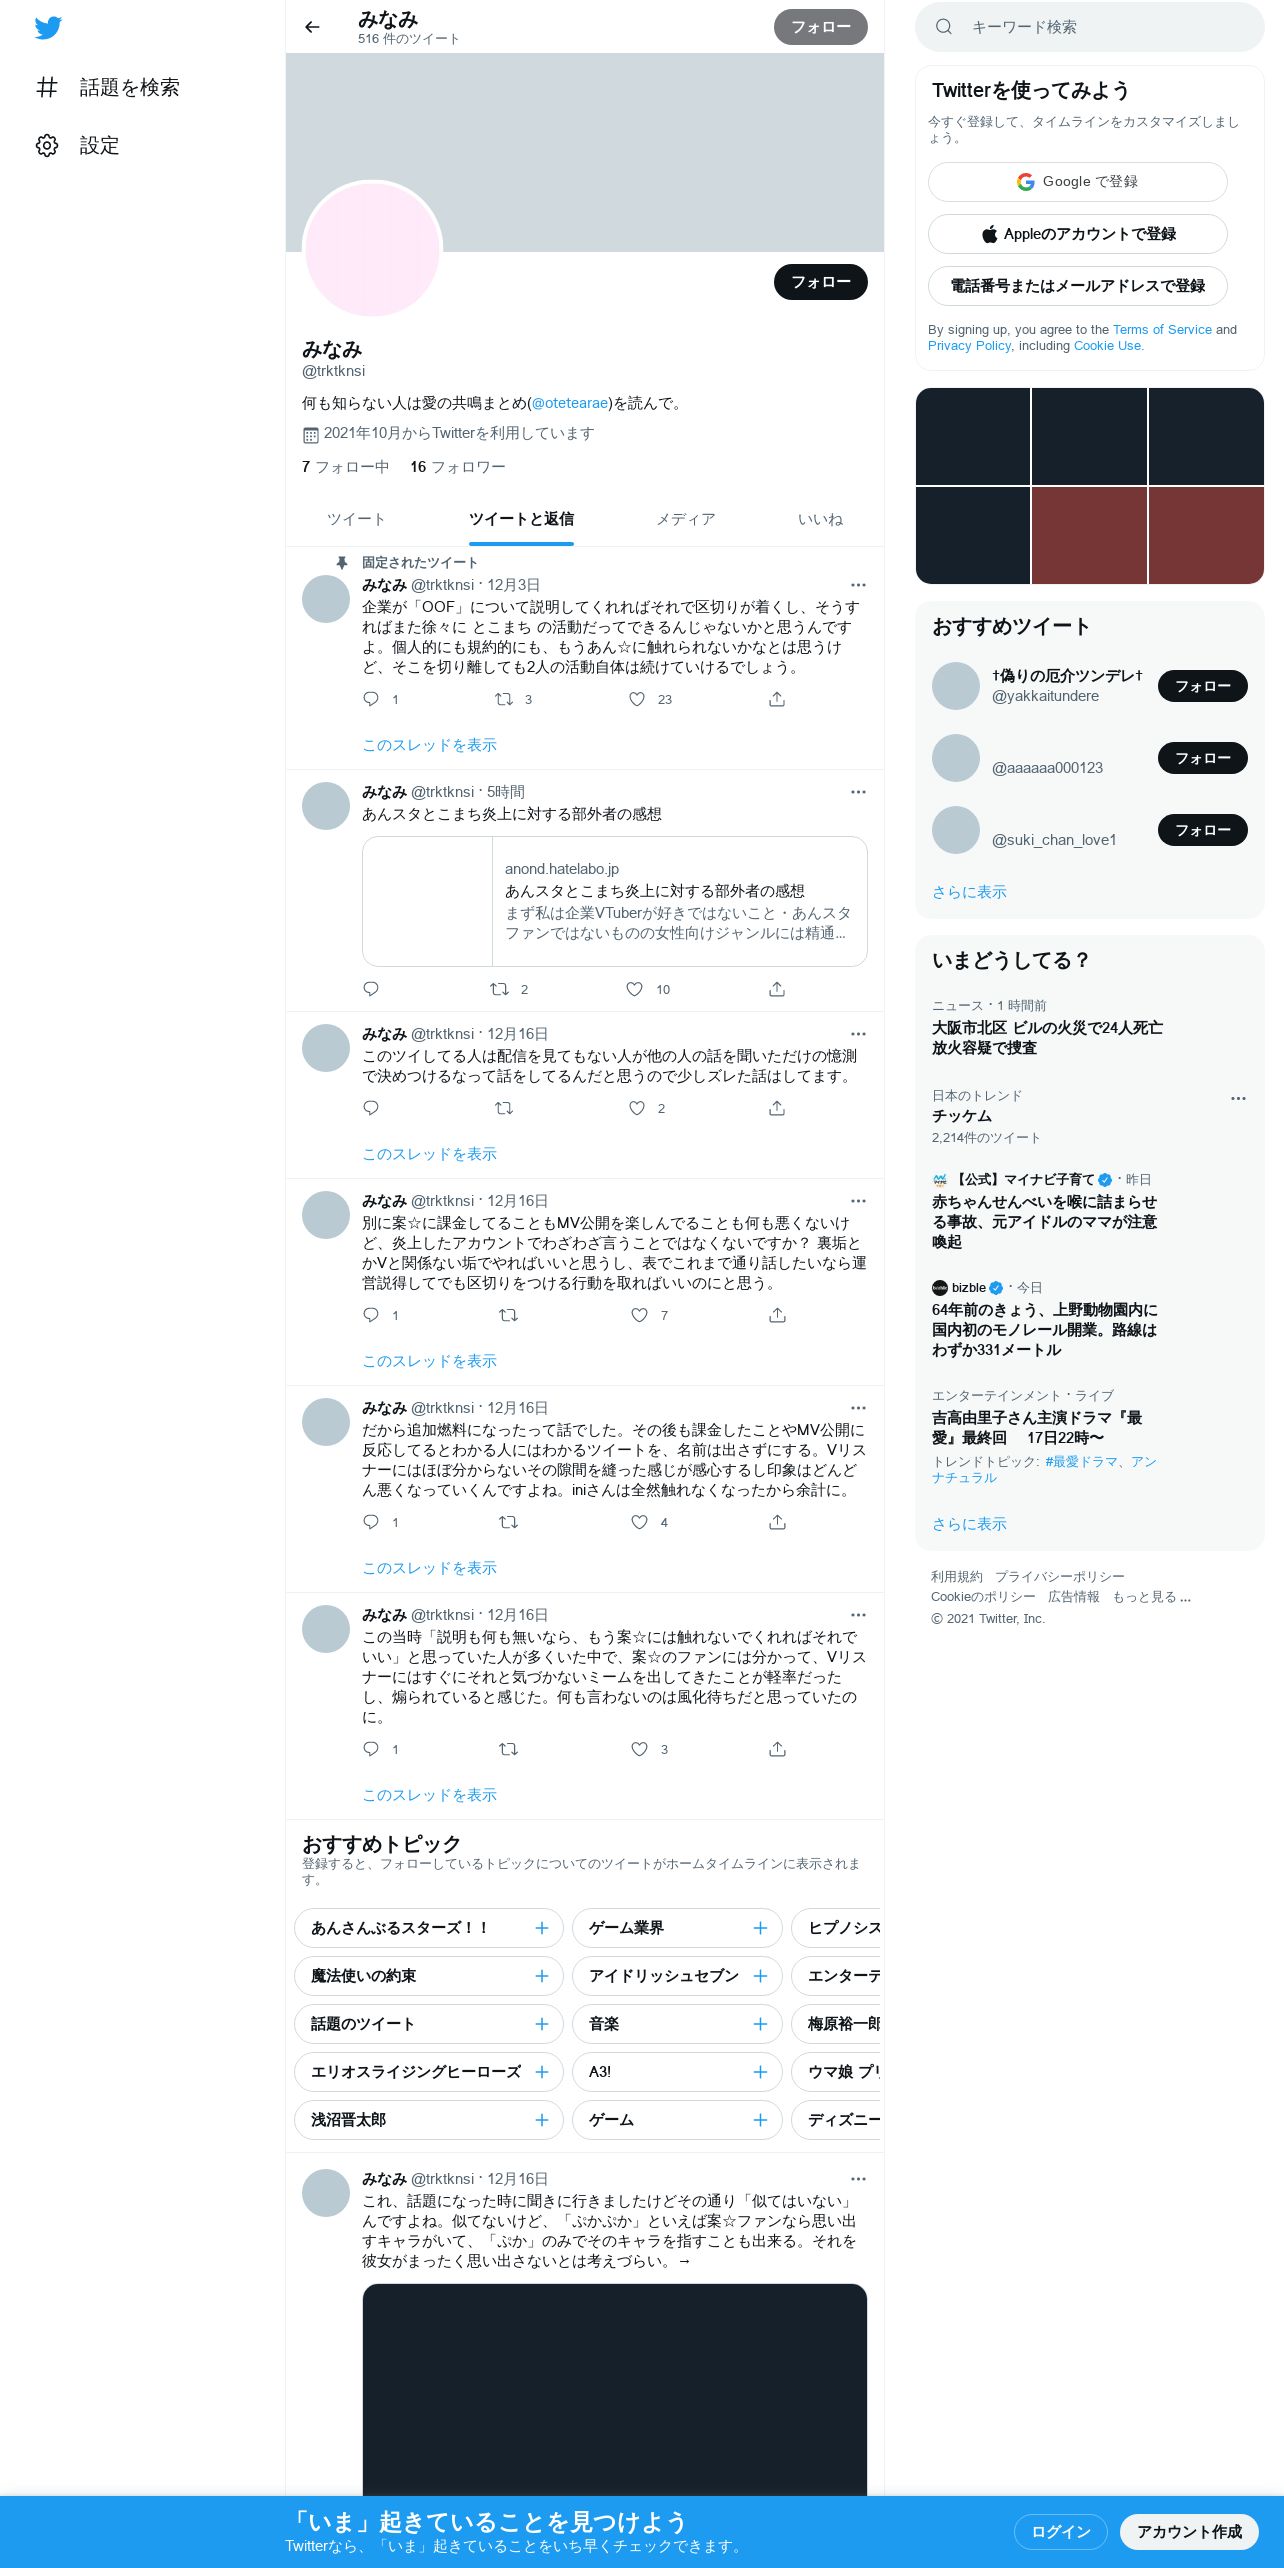Follow @aaaaaa000123
This screenshot has width=1284, height=2568.
click(x=1202, y=758)
